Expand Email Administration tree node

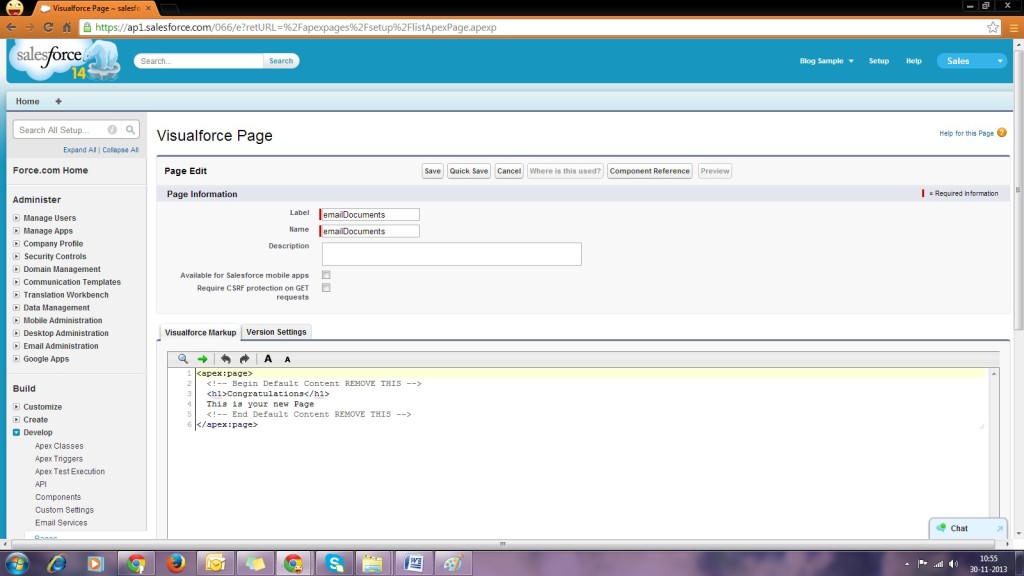16,346
